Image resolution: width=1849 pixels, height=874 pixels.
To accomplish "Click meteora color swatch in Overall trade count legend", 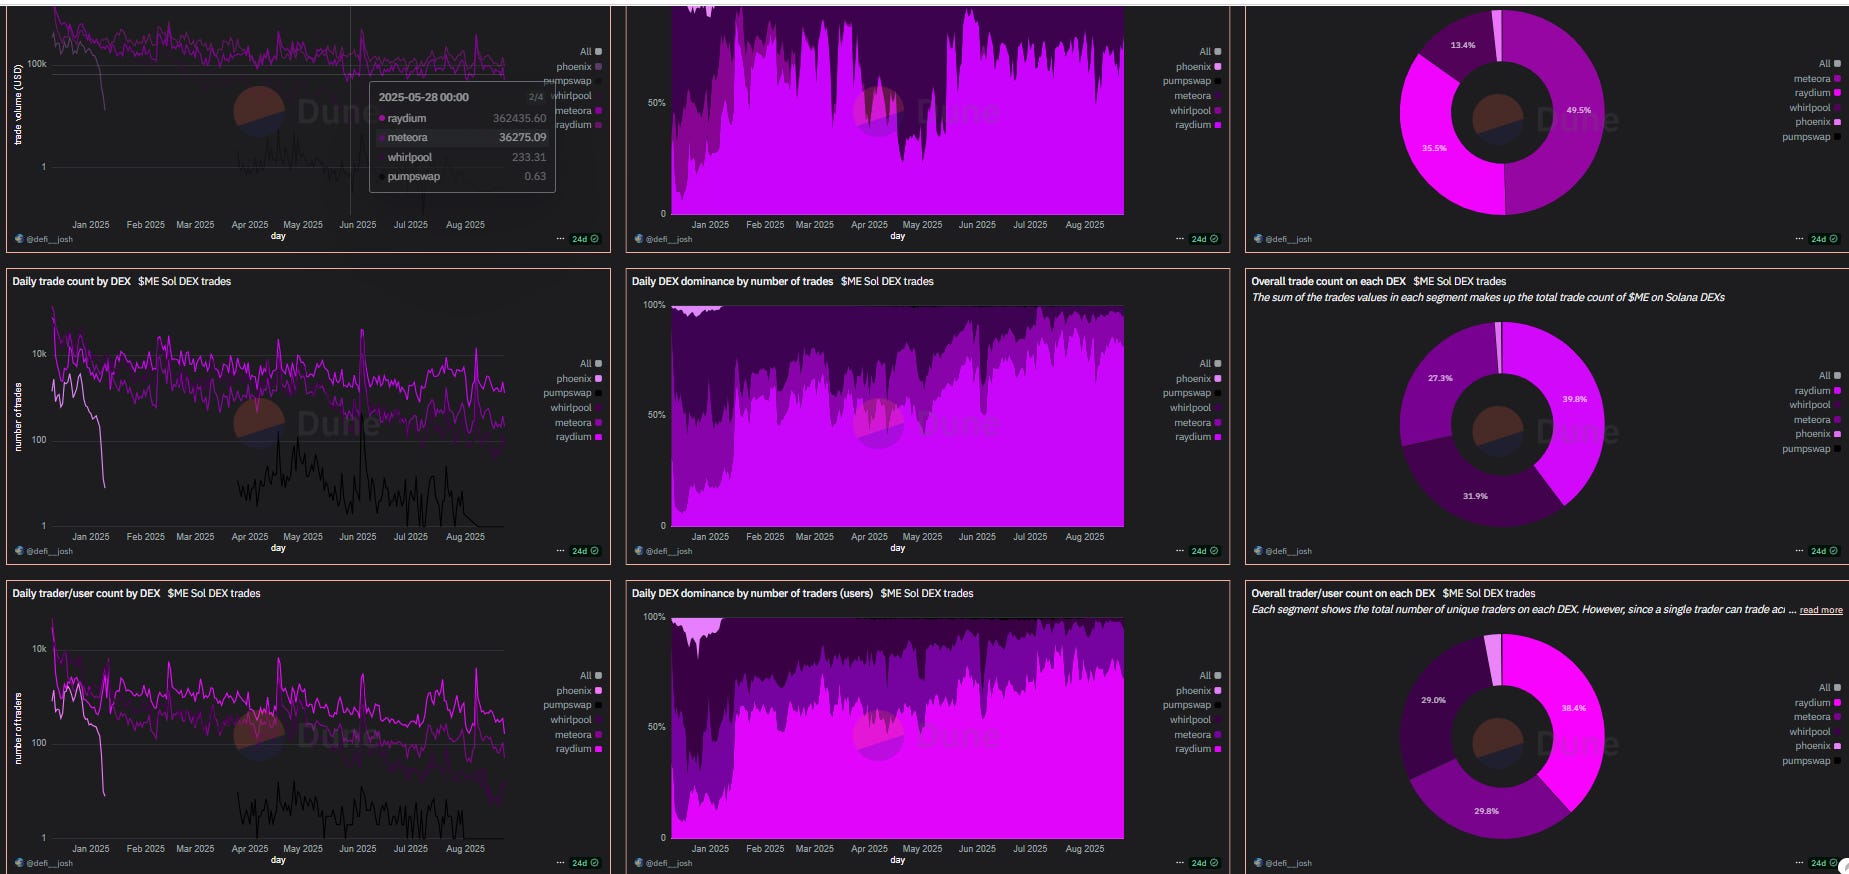I will (1837, 420).
